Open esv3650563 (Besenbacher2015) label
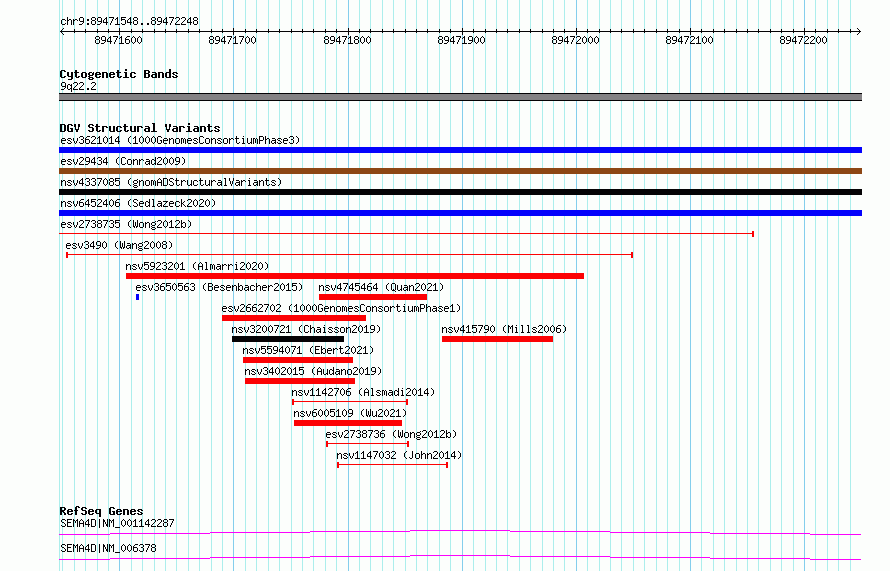This screenshot has width=890, height=571. coord(219,287)
